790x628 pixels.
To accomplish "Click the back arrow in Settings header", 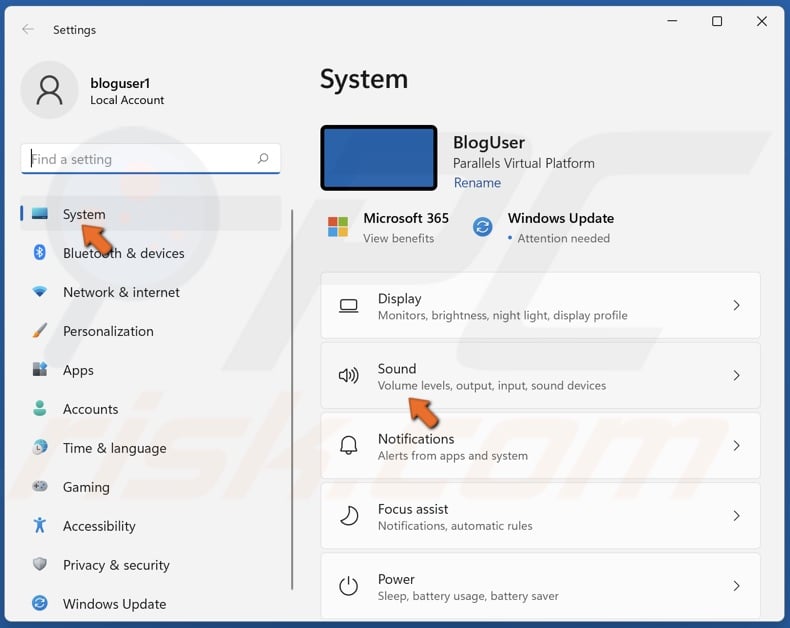I will (28, 29).
